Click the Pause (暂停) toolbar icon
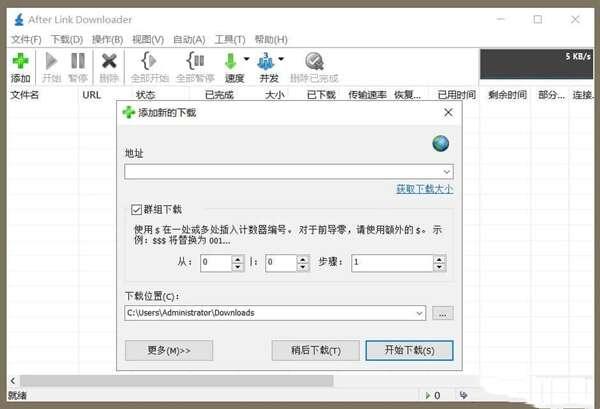Viewport: 600px width, 409px height. 78,62
